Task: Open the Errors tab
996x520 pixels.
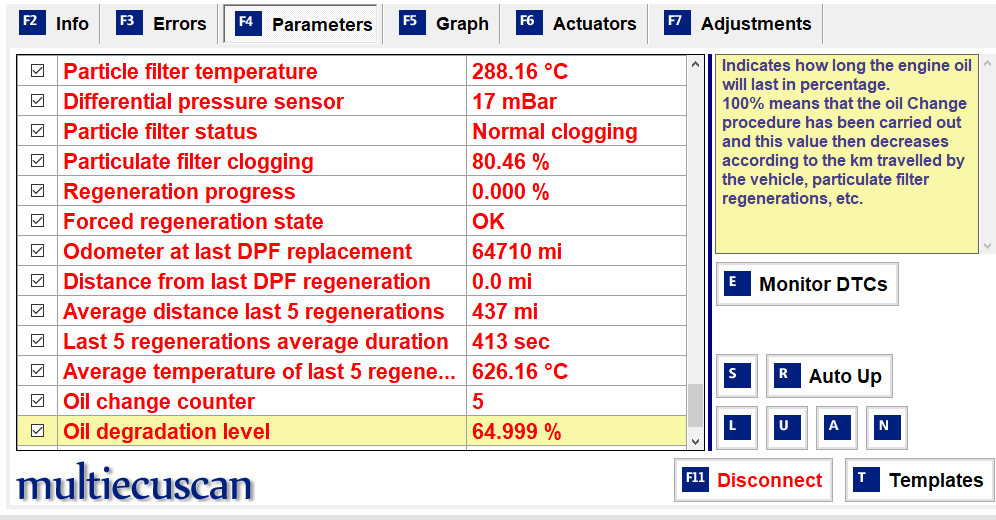Action: 162,24
